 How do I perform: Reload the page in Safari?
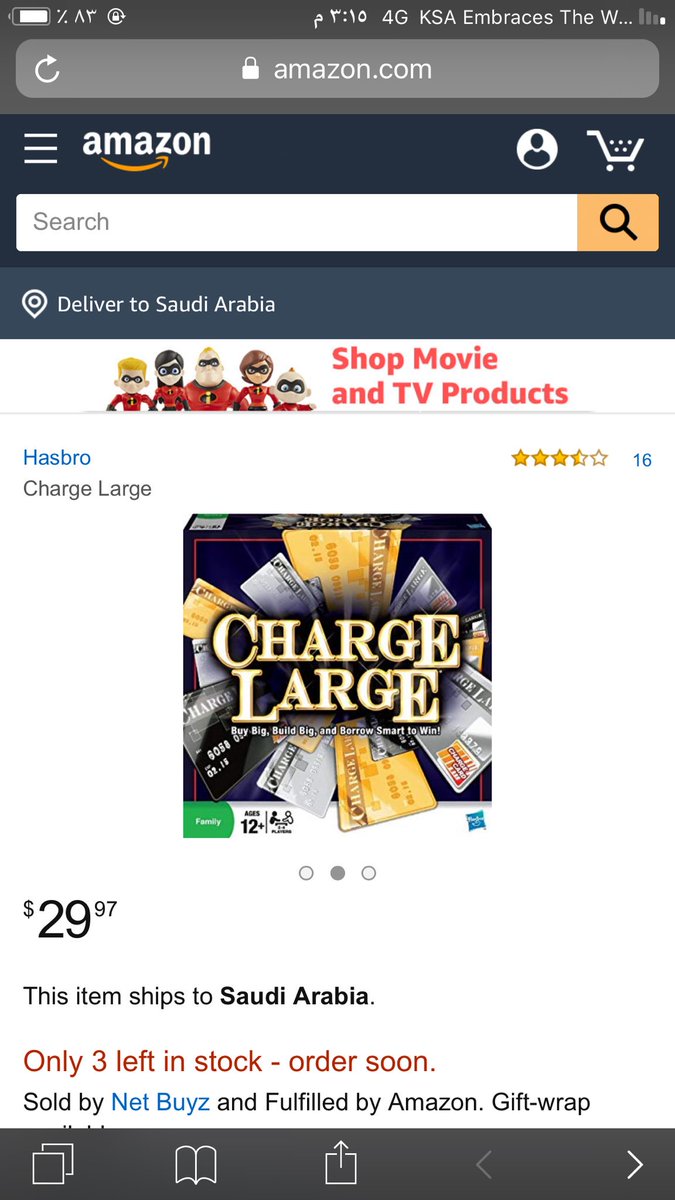click(x=47, y=69)
